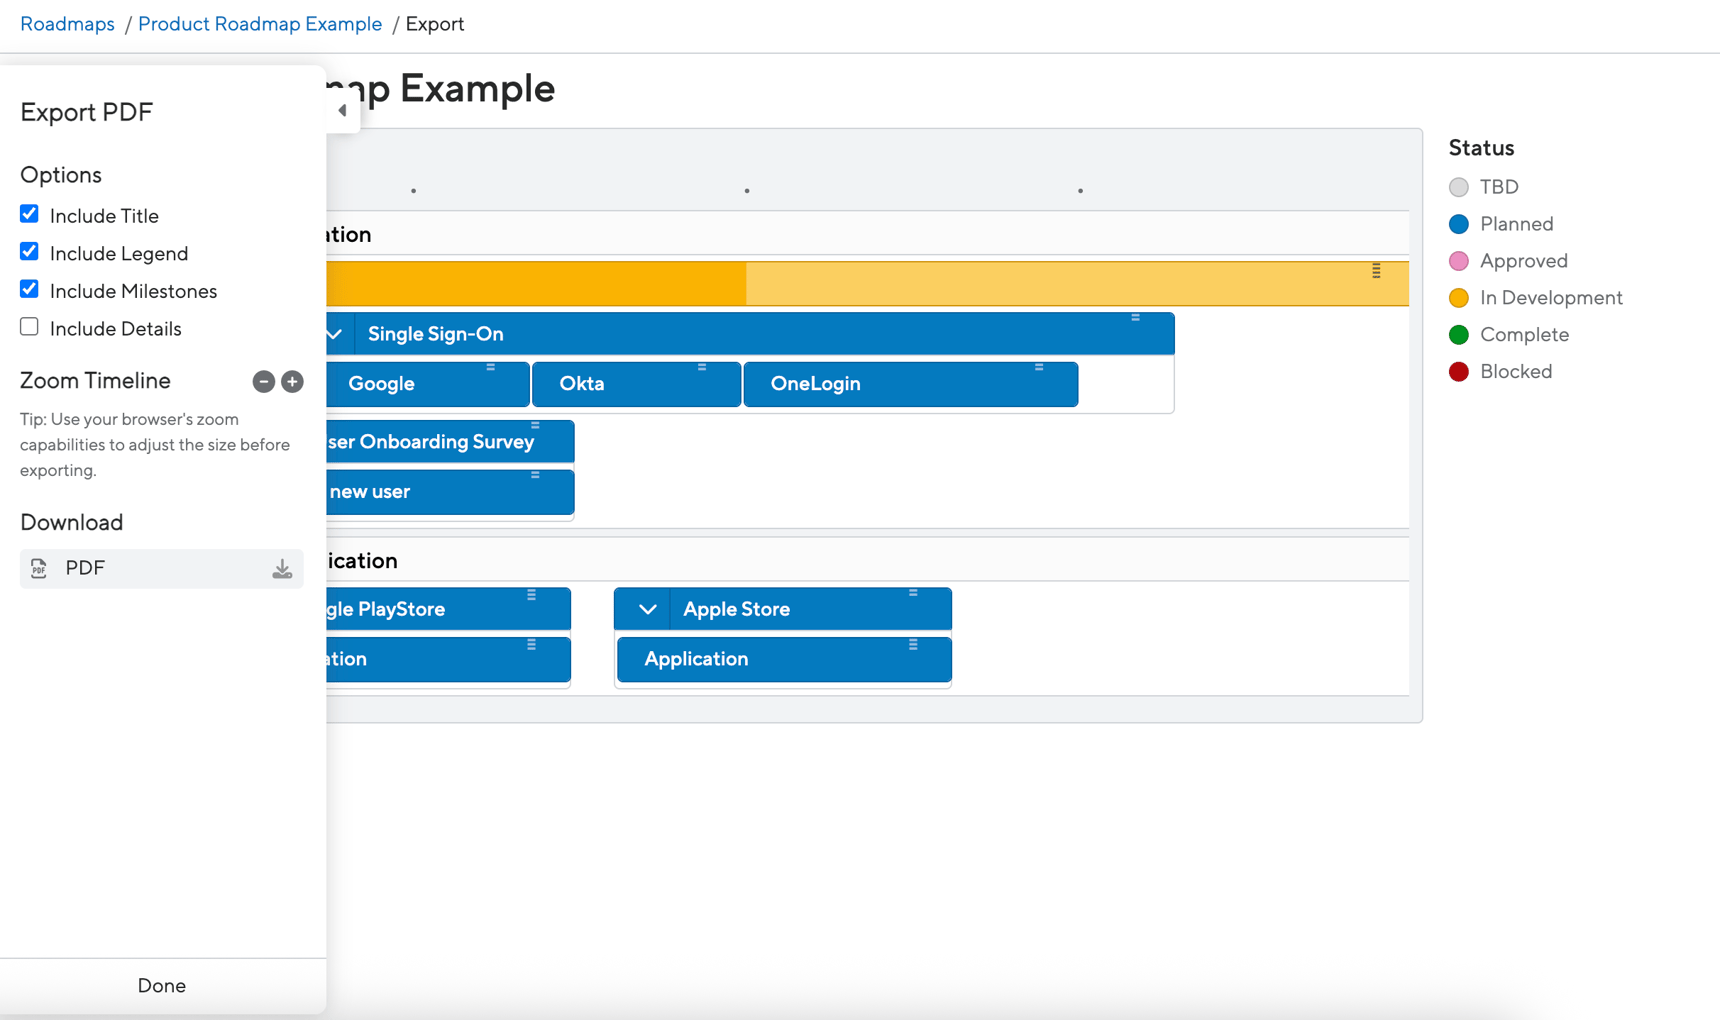Click the PDF download arrow icon
1720x1020 pixels.
(x=282, y=568)
